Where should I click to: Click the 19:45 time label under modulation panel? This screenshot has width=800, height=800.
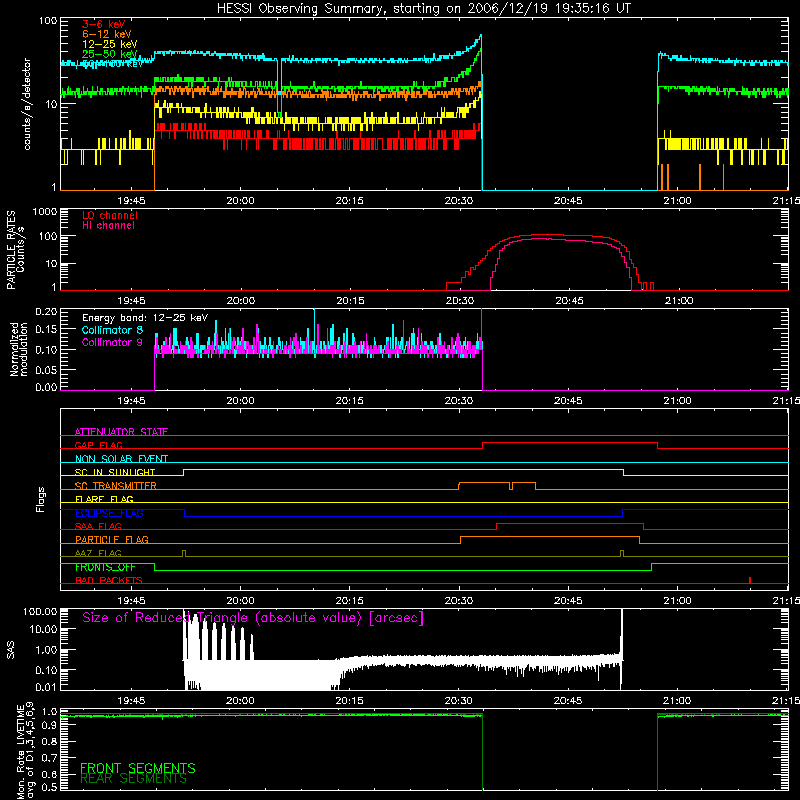pos(132,401)
